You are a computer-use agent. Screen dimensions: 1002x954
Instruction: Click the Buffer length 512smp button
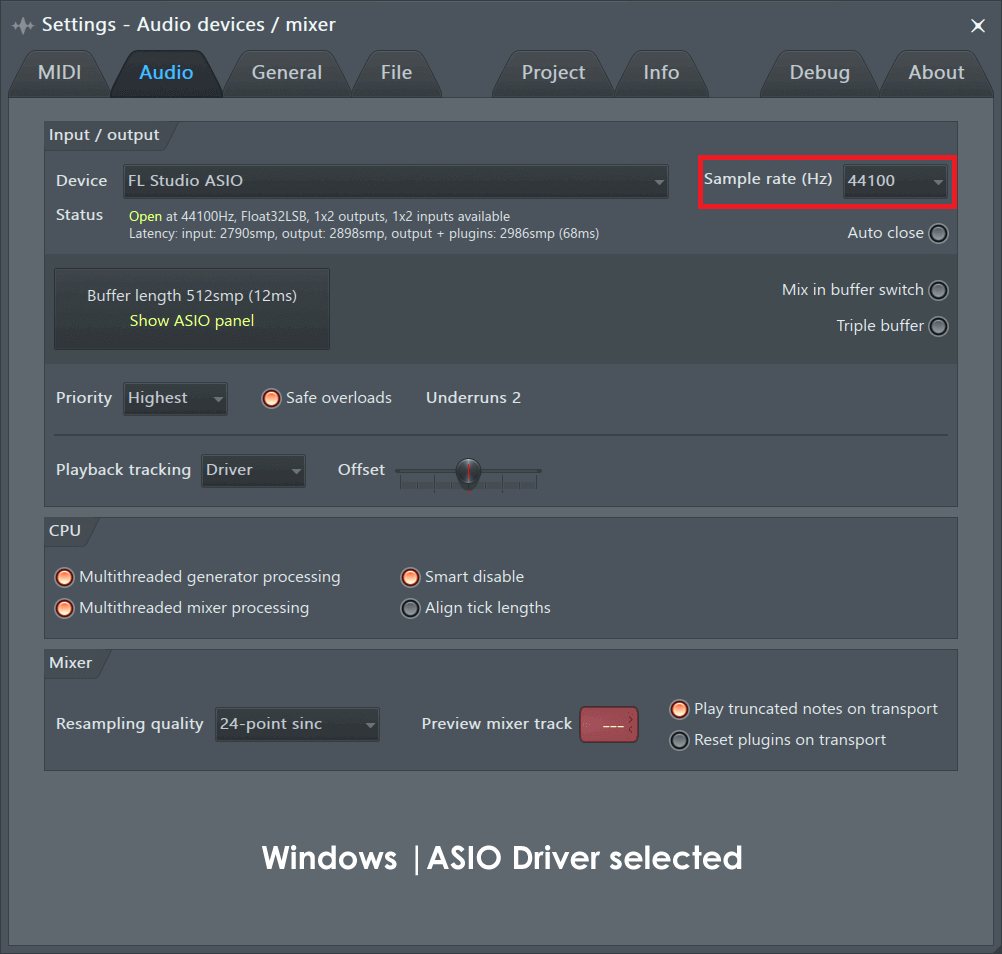pyautogui.click(x=191, y=295)
